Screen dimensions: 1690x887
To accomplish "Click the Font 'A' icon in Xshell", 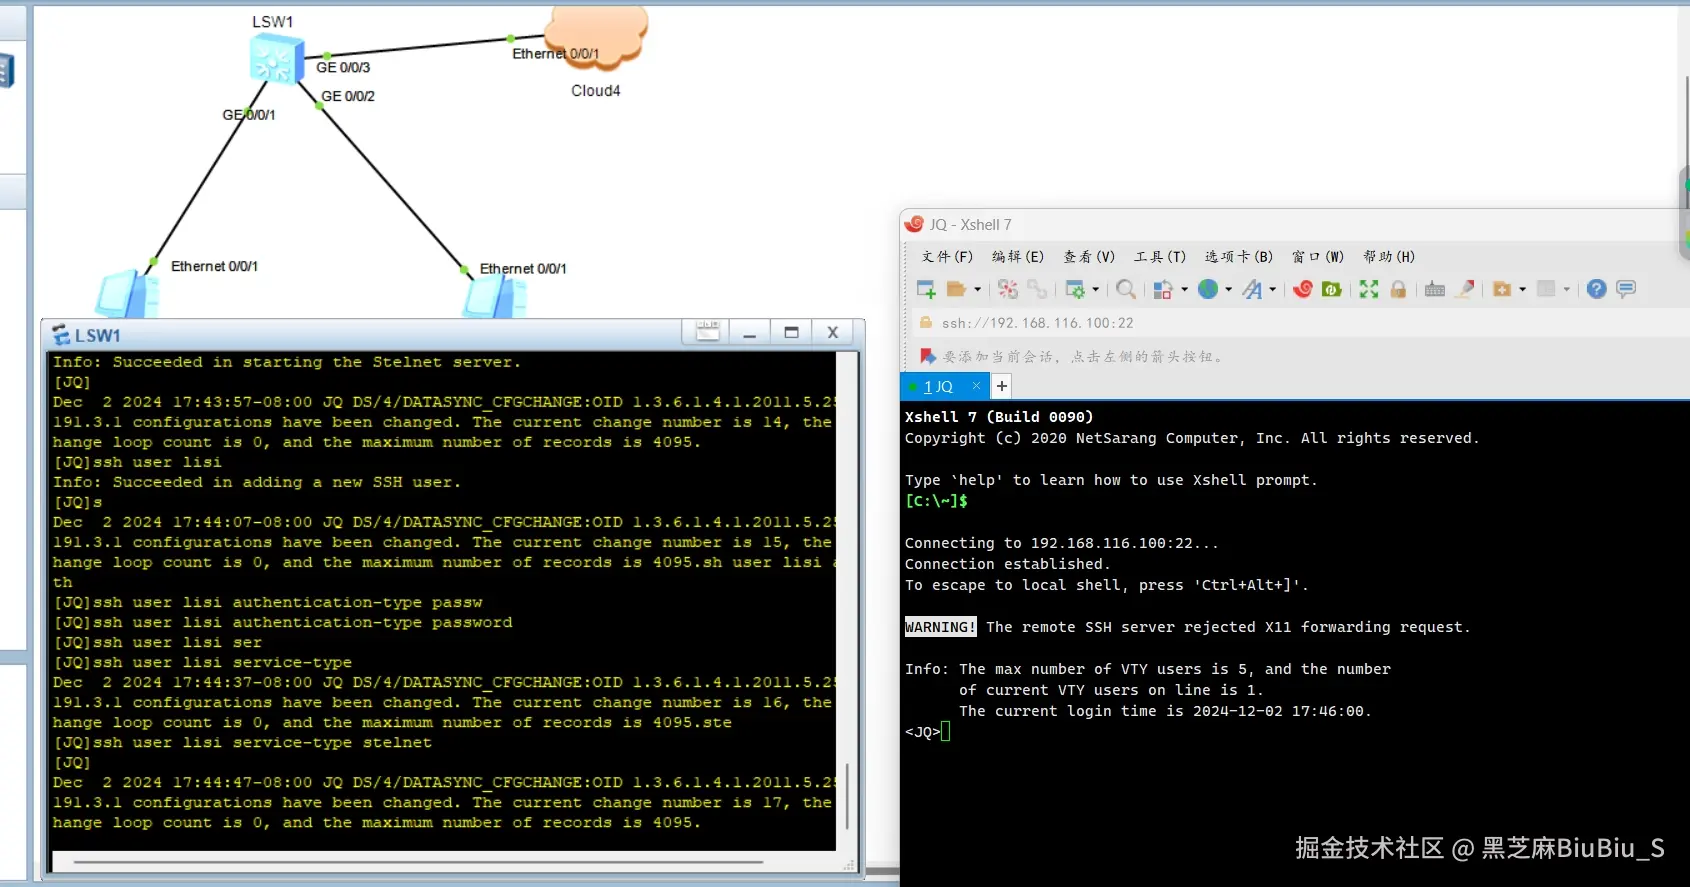I will 1252,289.
